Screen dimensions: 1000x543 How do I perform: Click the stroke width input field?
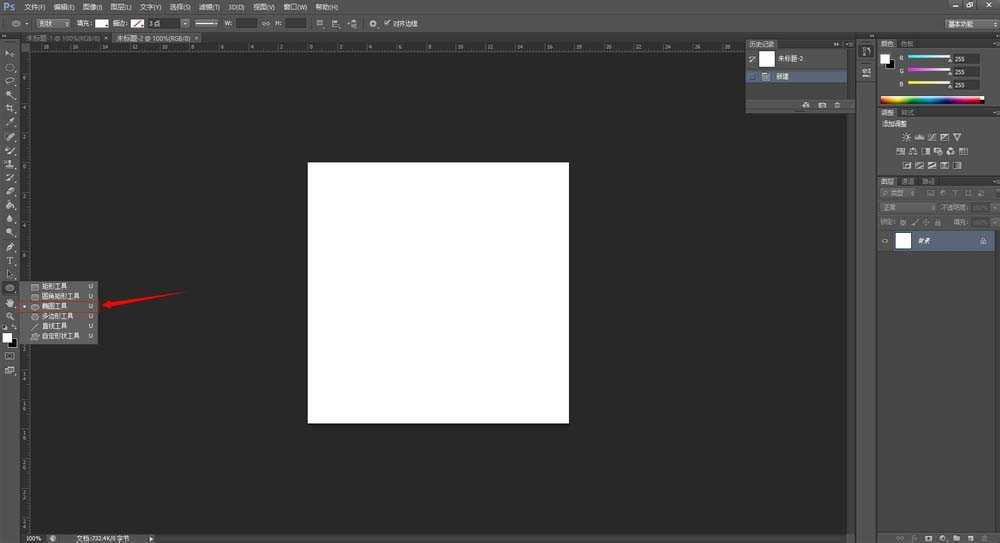click(x=162, y=23)
